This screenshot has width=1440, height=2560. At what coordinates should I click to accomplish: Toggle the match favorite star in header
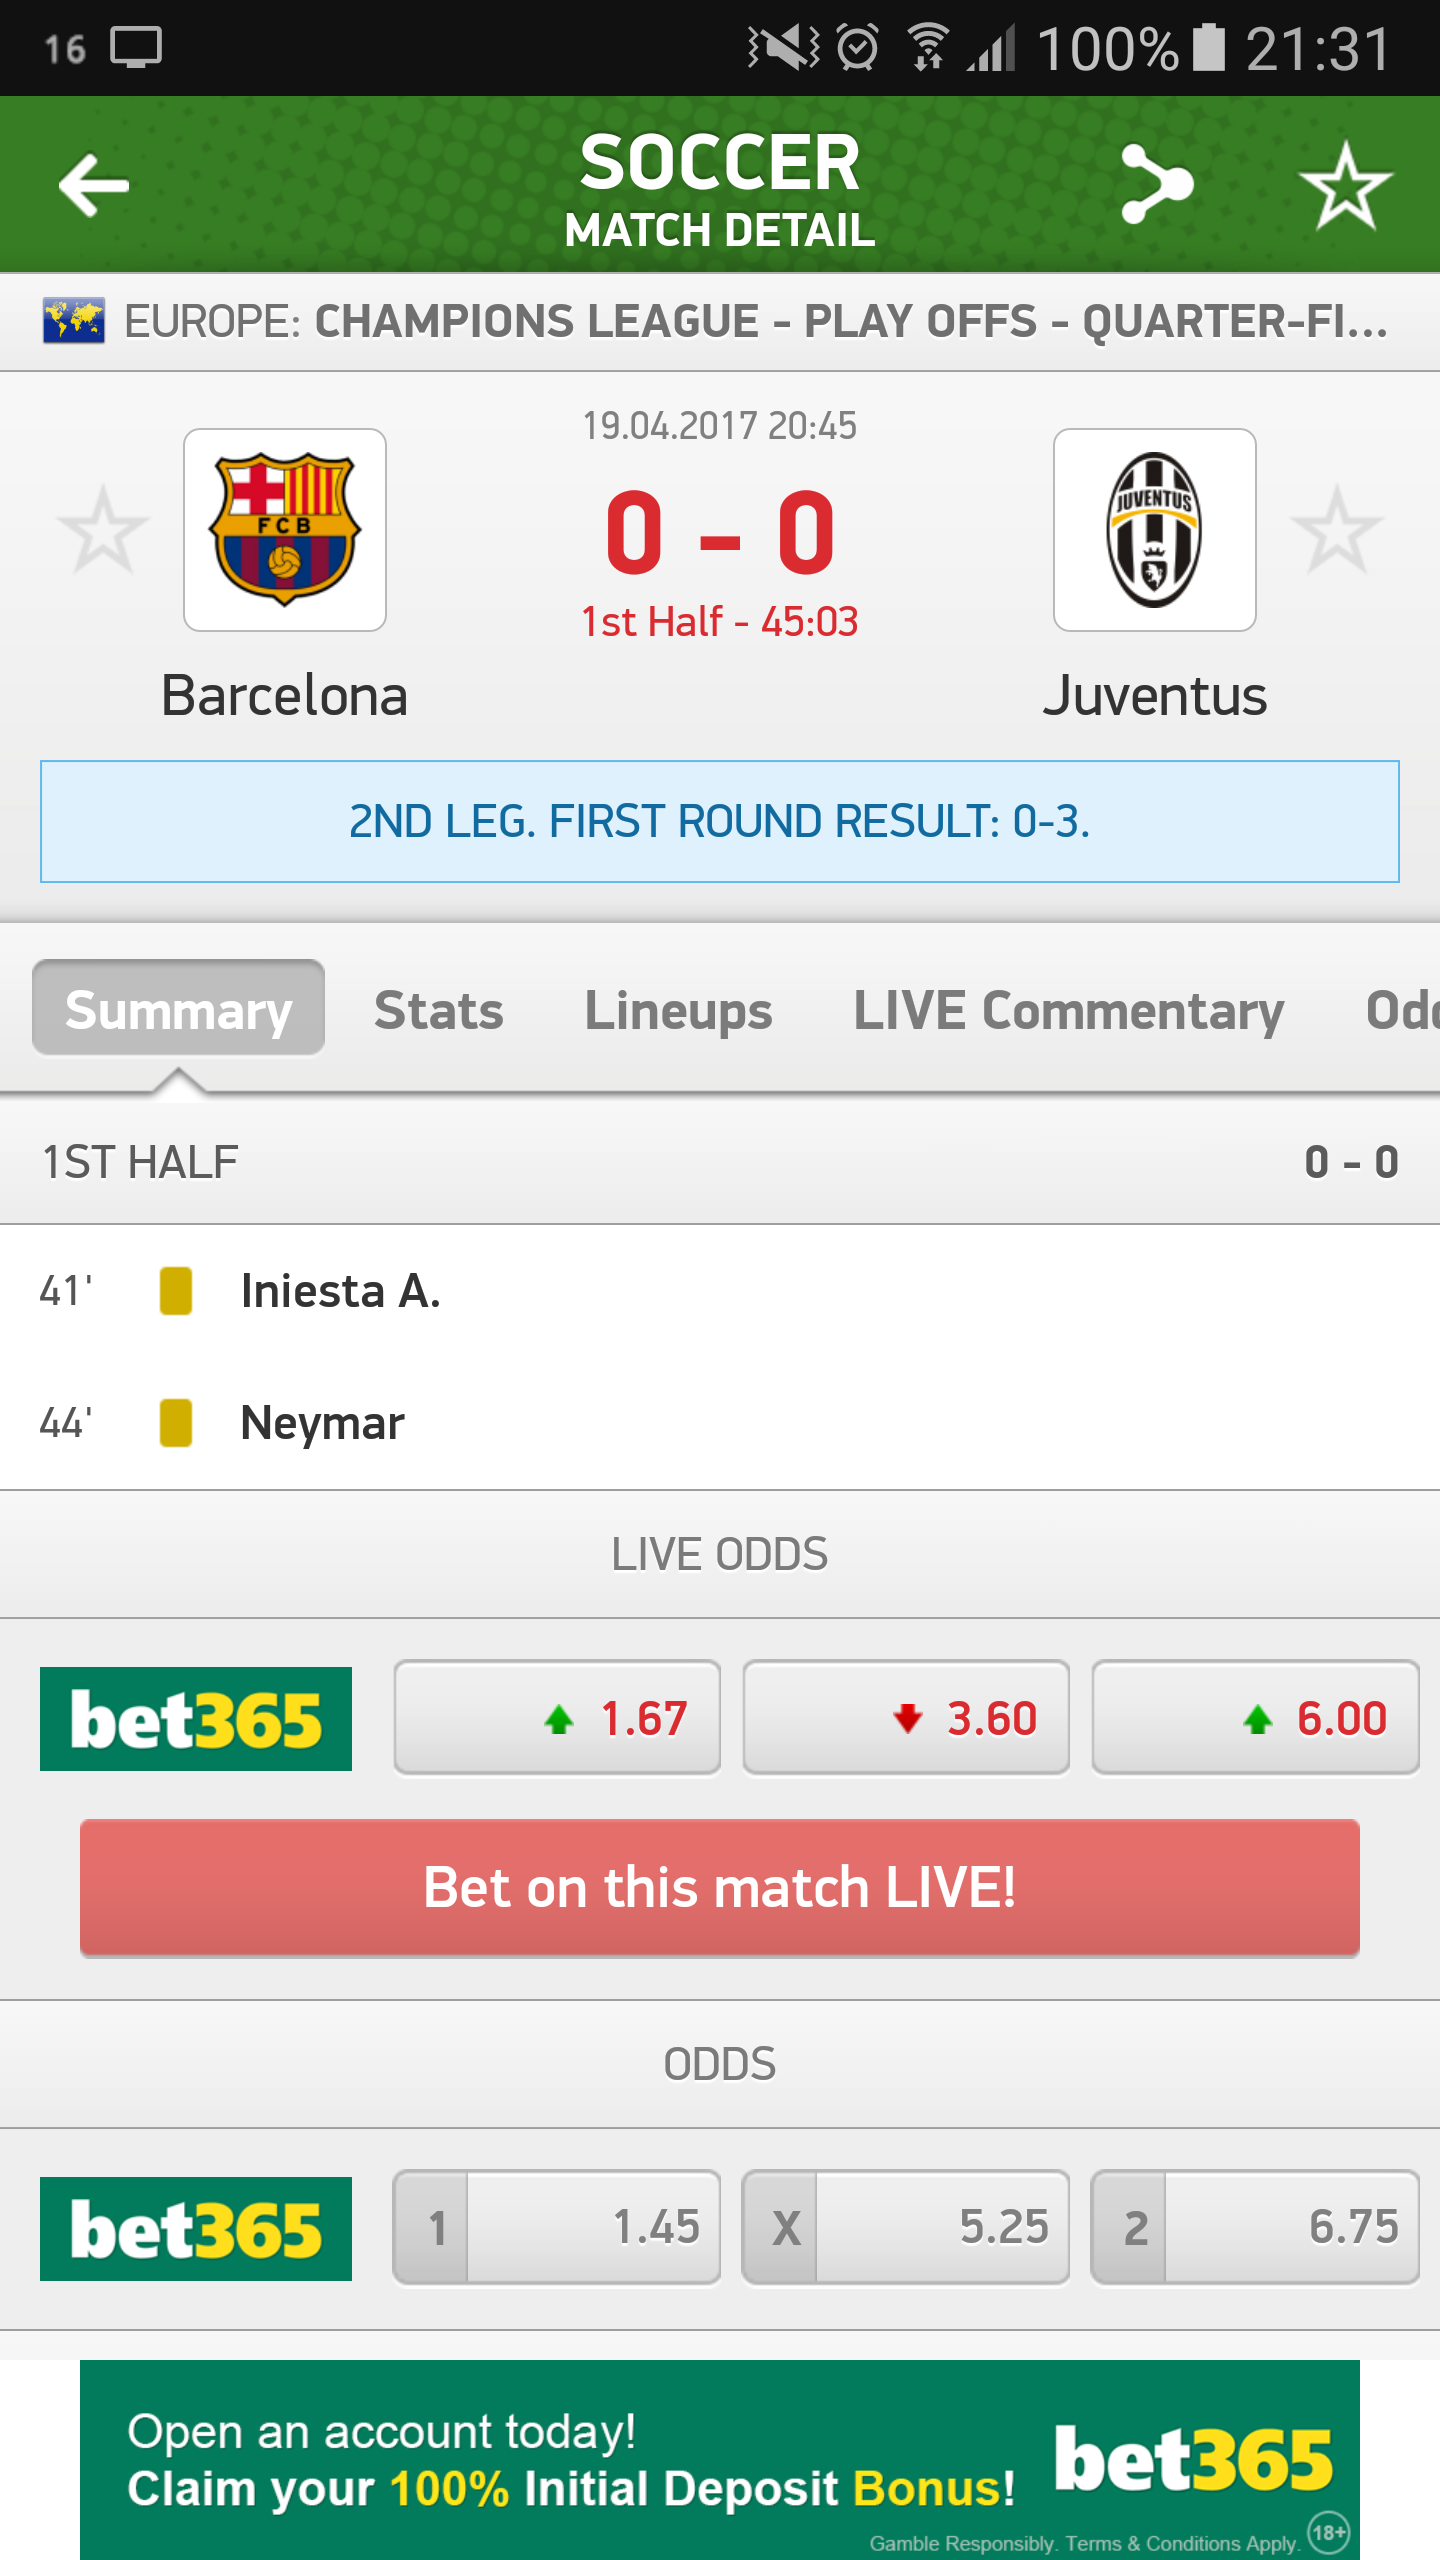tap(1345, 185)
